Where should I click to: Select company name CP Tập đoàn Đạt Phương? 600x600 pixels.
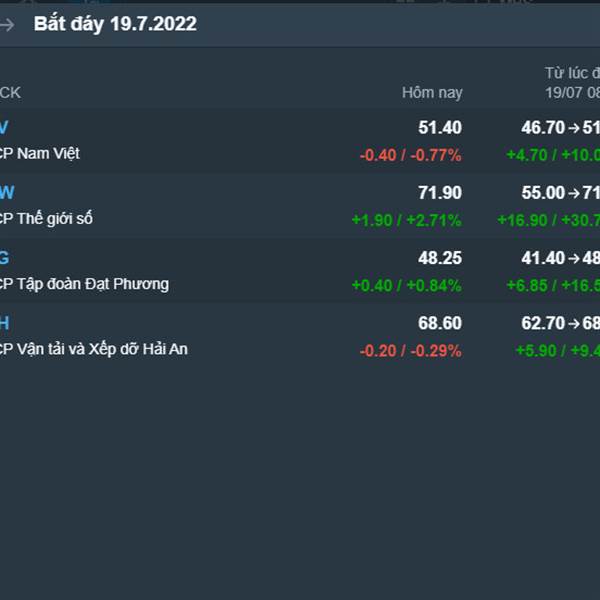coord(84,284)
